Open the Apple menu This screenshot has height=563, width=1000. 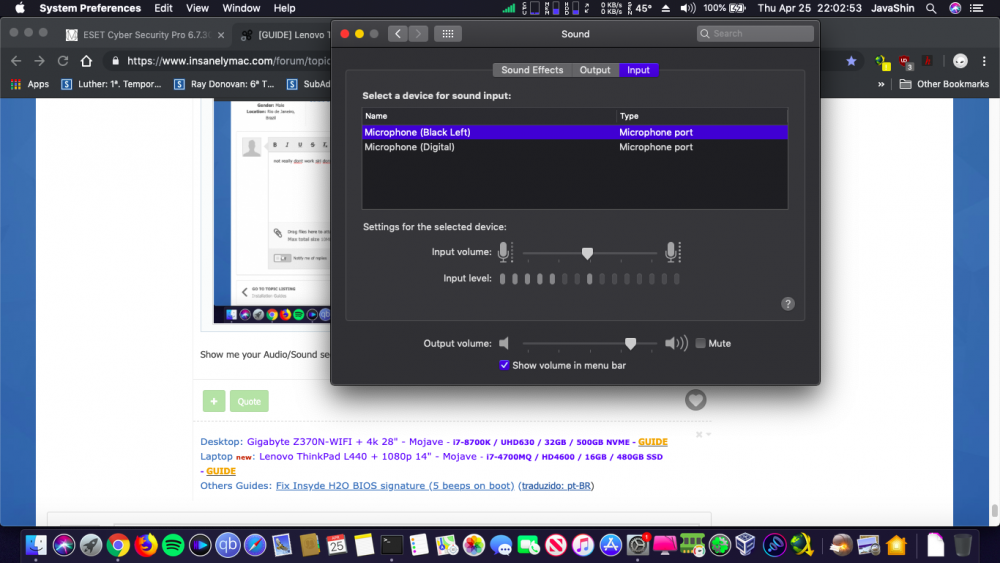click(x=20, y=8)
